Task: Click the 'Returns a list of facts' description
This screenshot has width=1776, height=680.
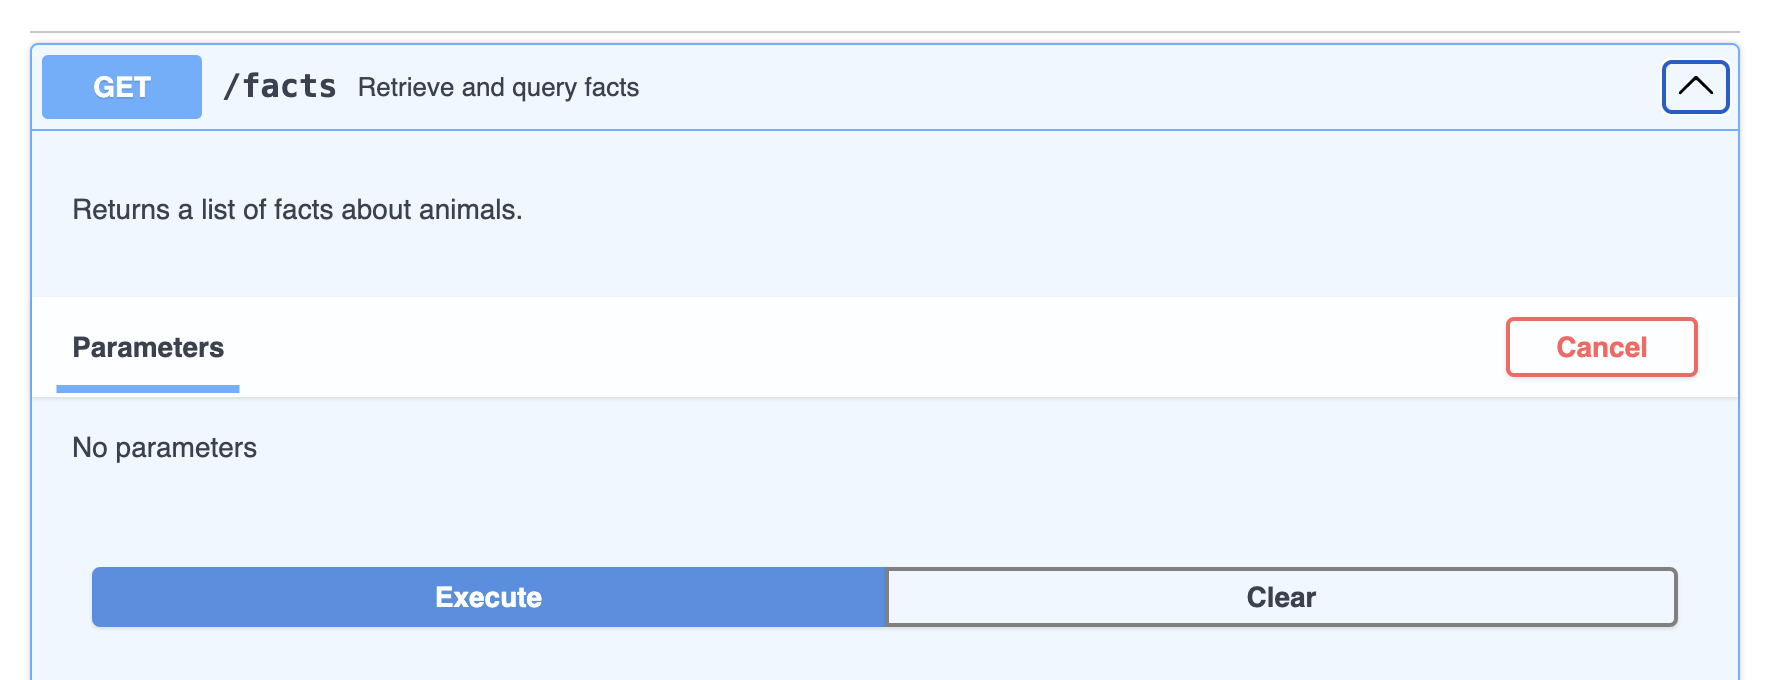Action: point(297,210)
